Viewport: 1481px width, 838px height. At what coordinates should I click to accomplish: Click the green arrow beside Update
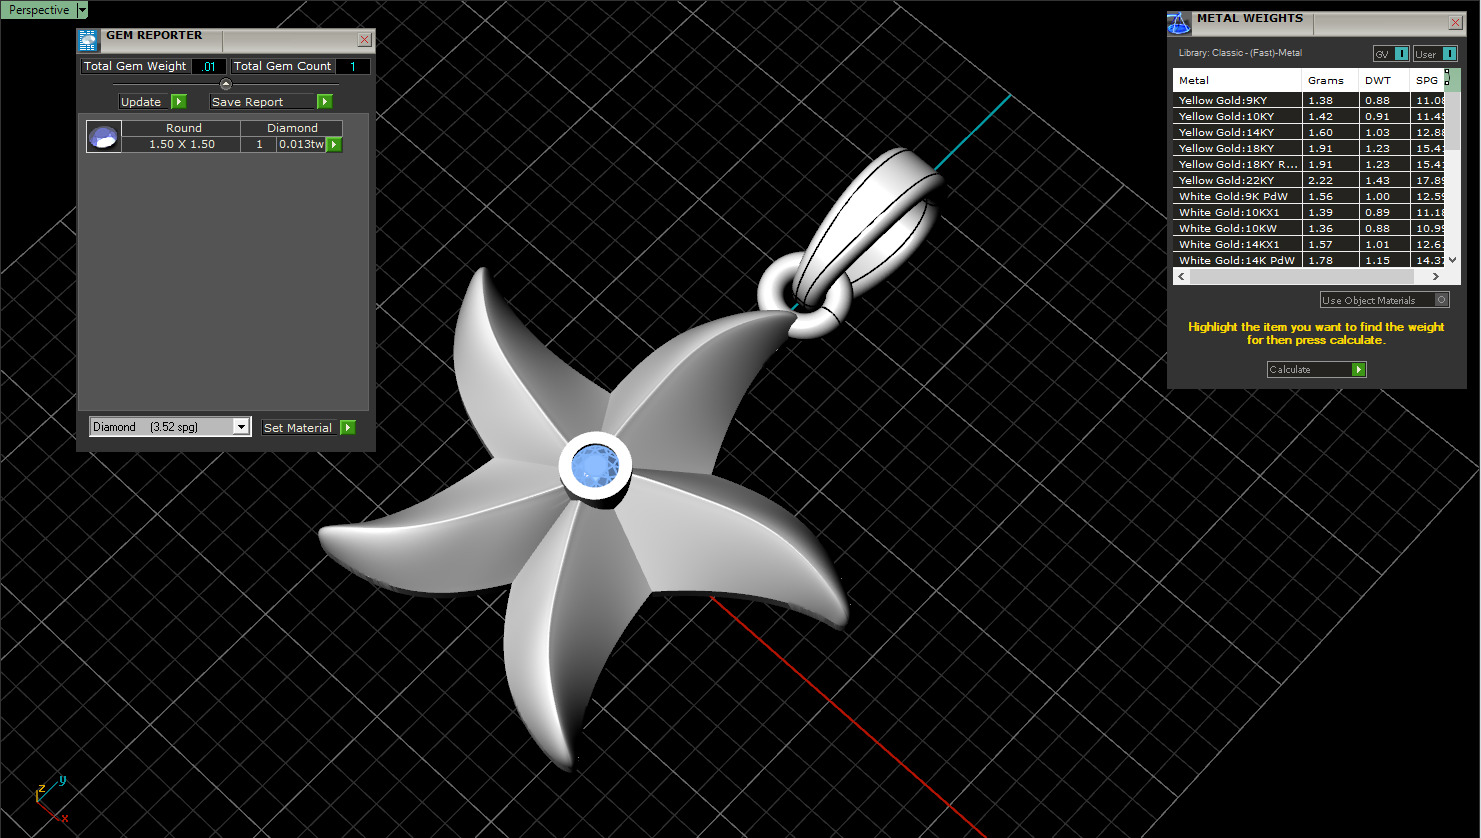pyautogui.click(x=179, y=102)
